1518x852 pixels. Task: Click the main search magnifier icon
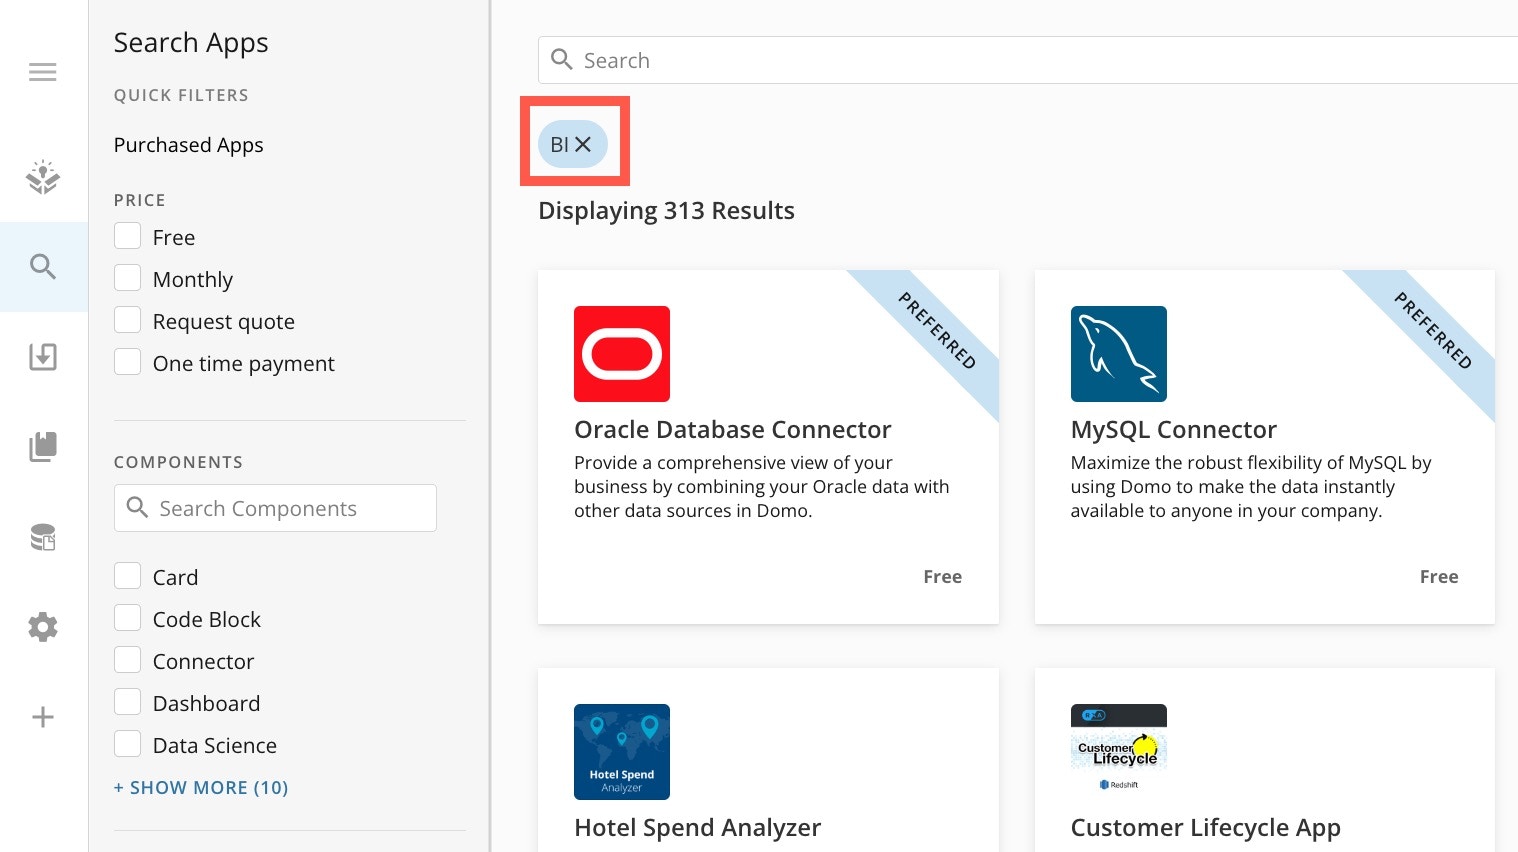[x=562, y=60]
